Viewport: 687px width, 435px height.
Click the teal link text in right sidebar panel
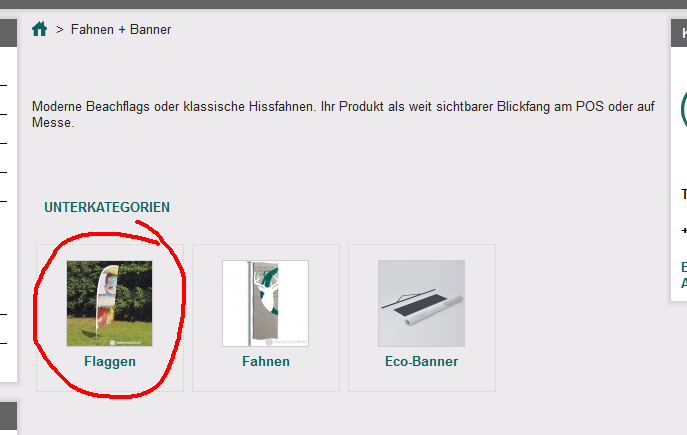[684, 275]
